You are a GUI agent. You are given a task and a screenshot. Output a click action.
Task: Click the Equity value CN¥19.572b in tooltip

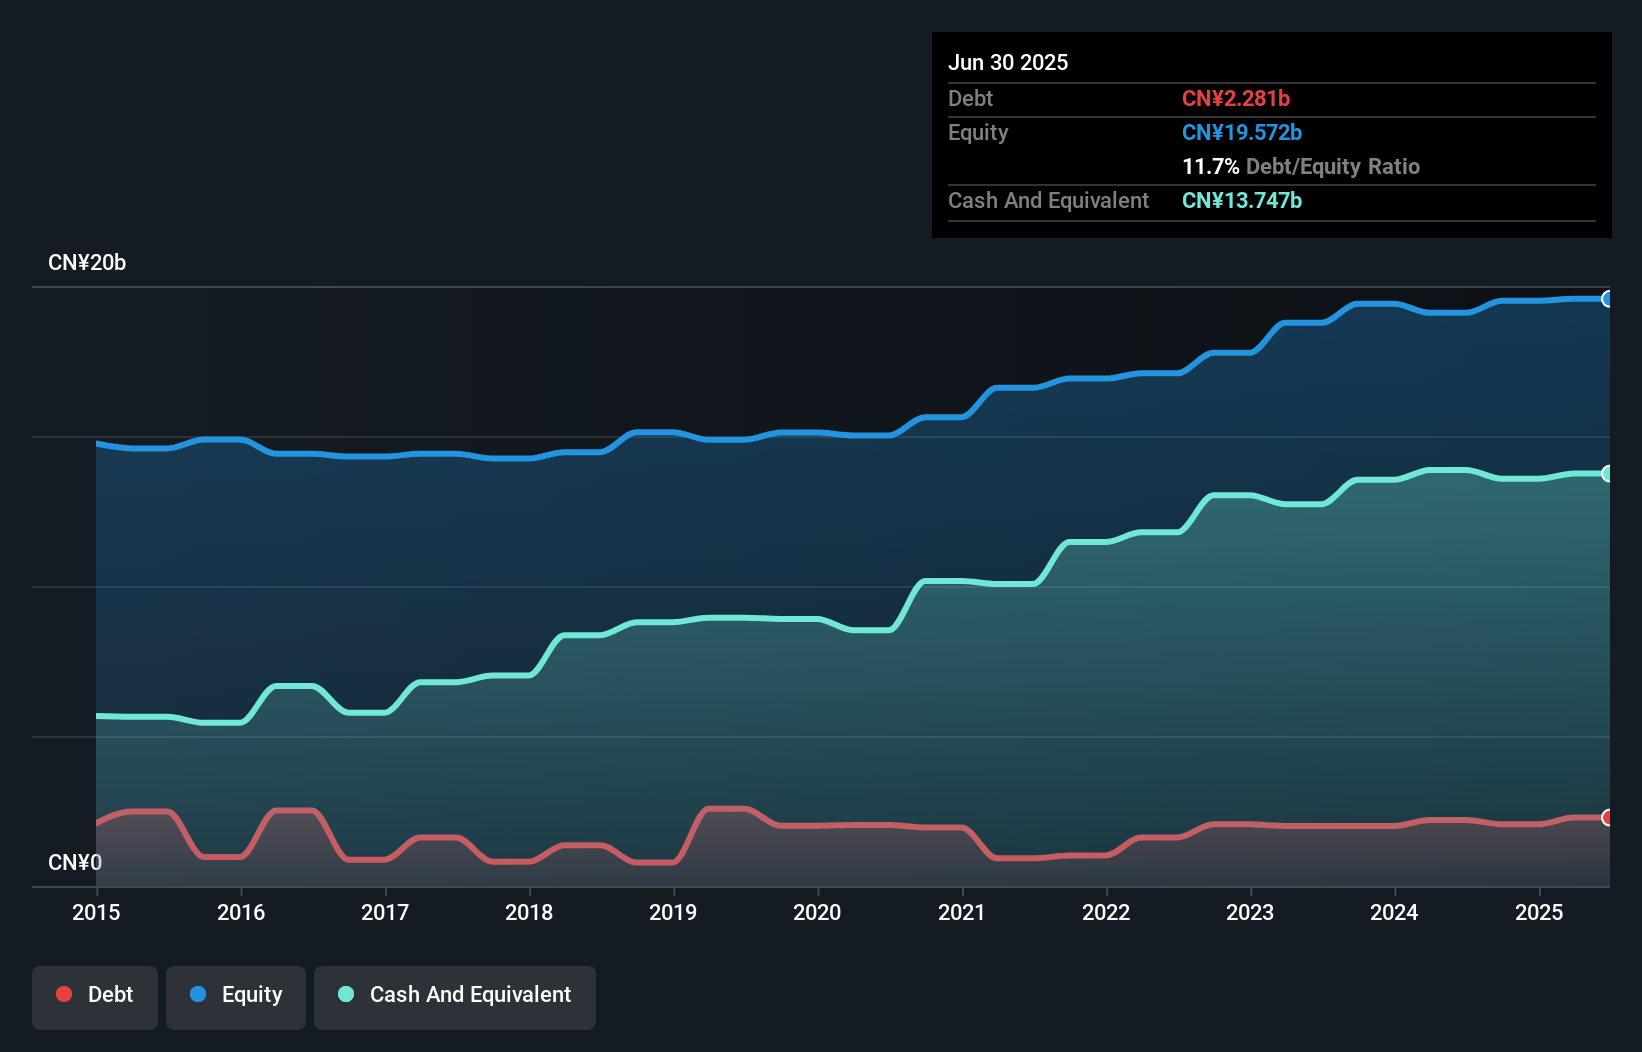[x=1241, y=132]
